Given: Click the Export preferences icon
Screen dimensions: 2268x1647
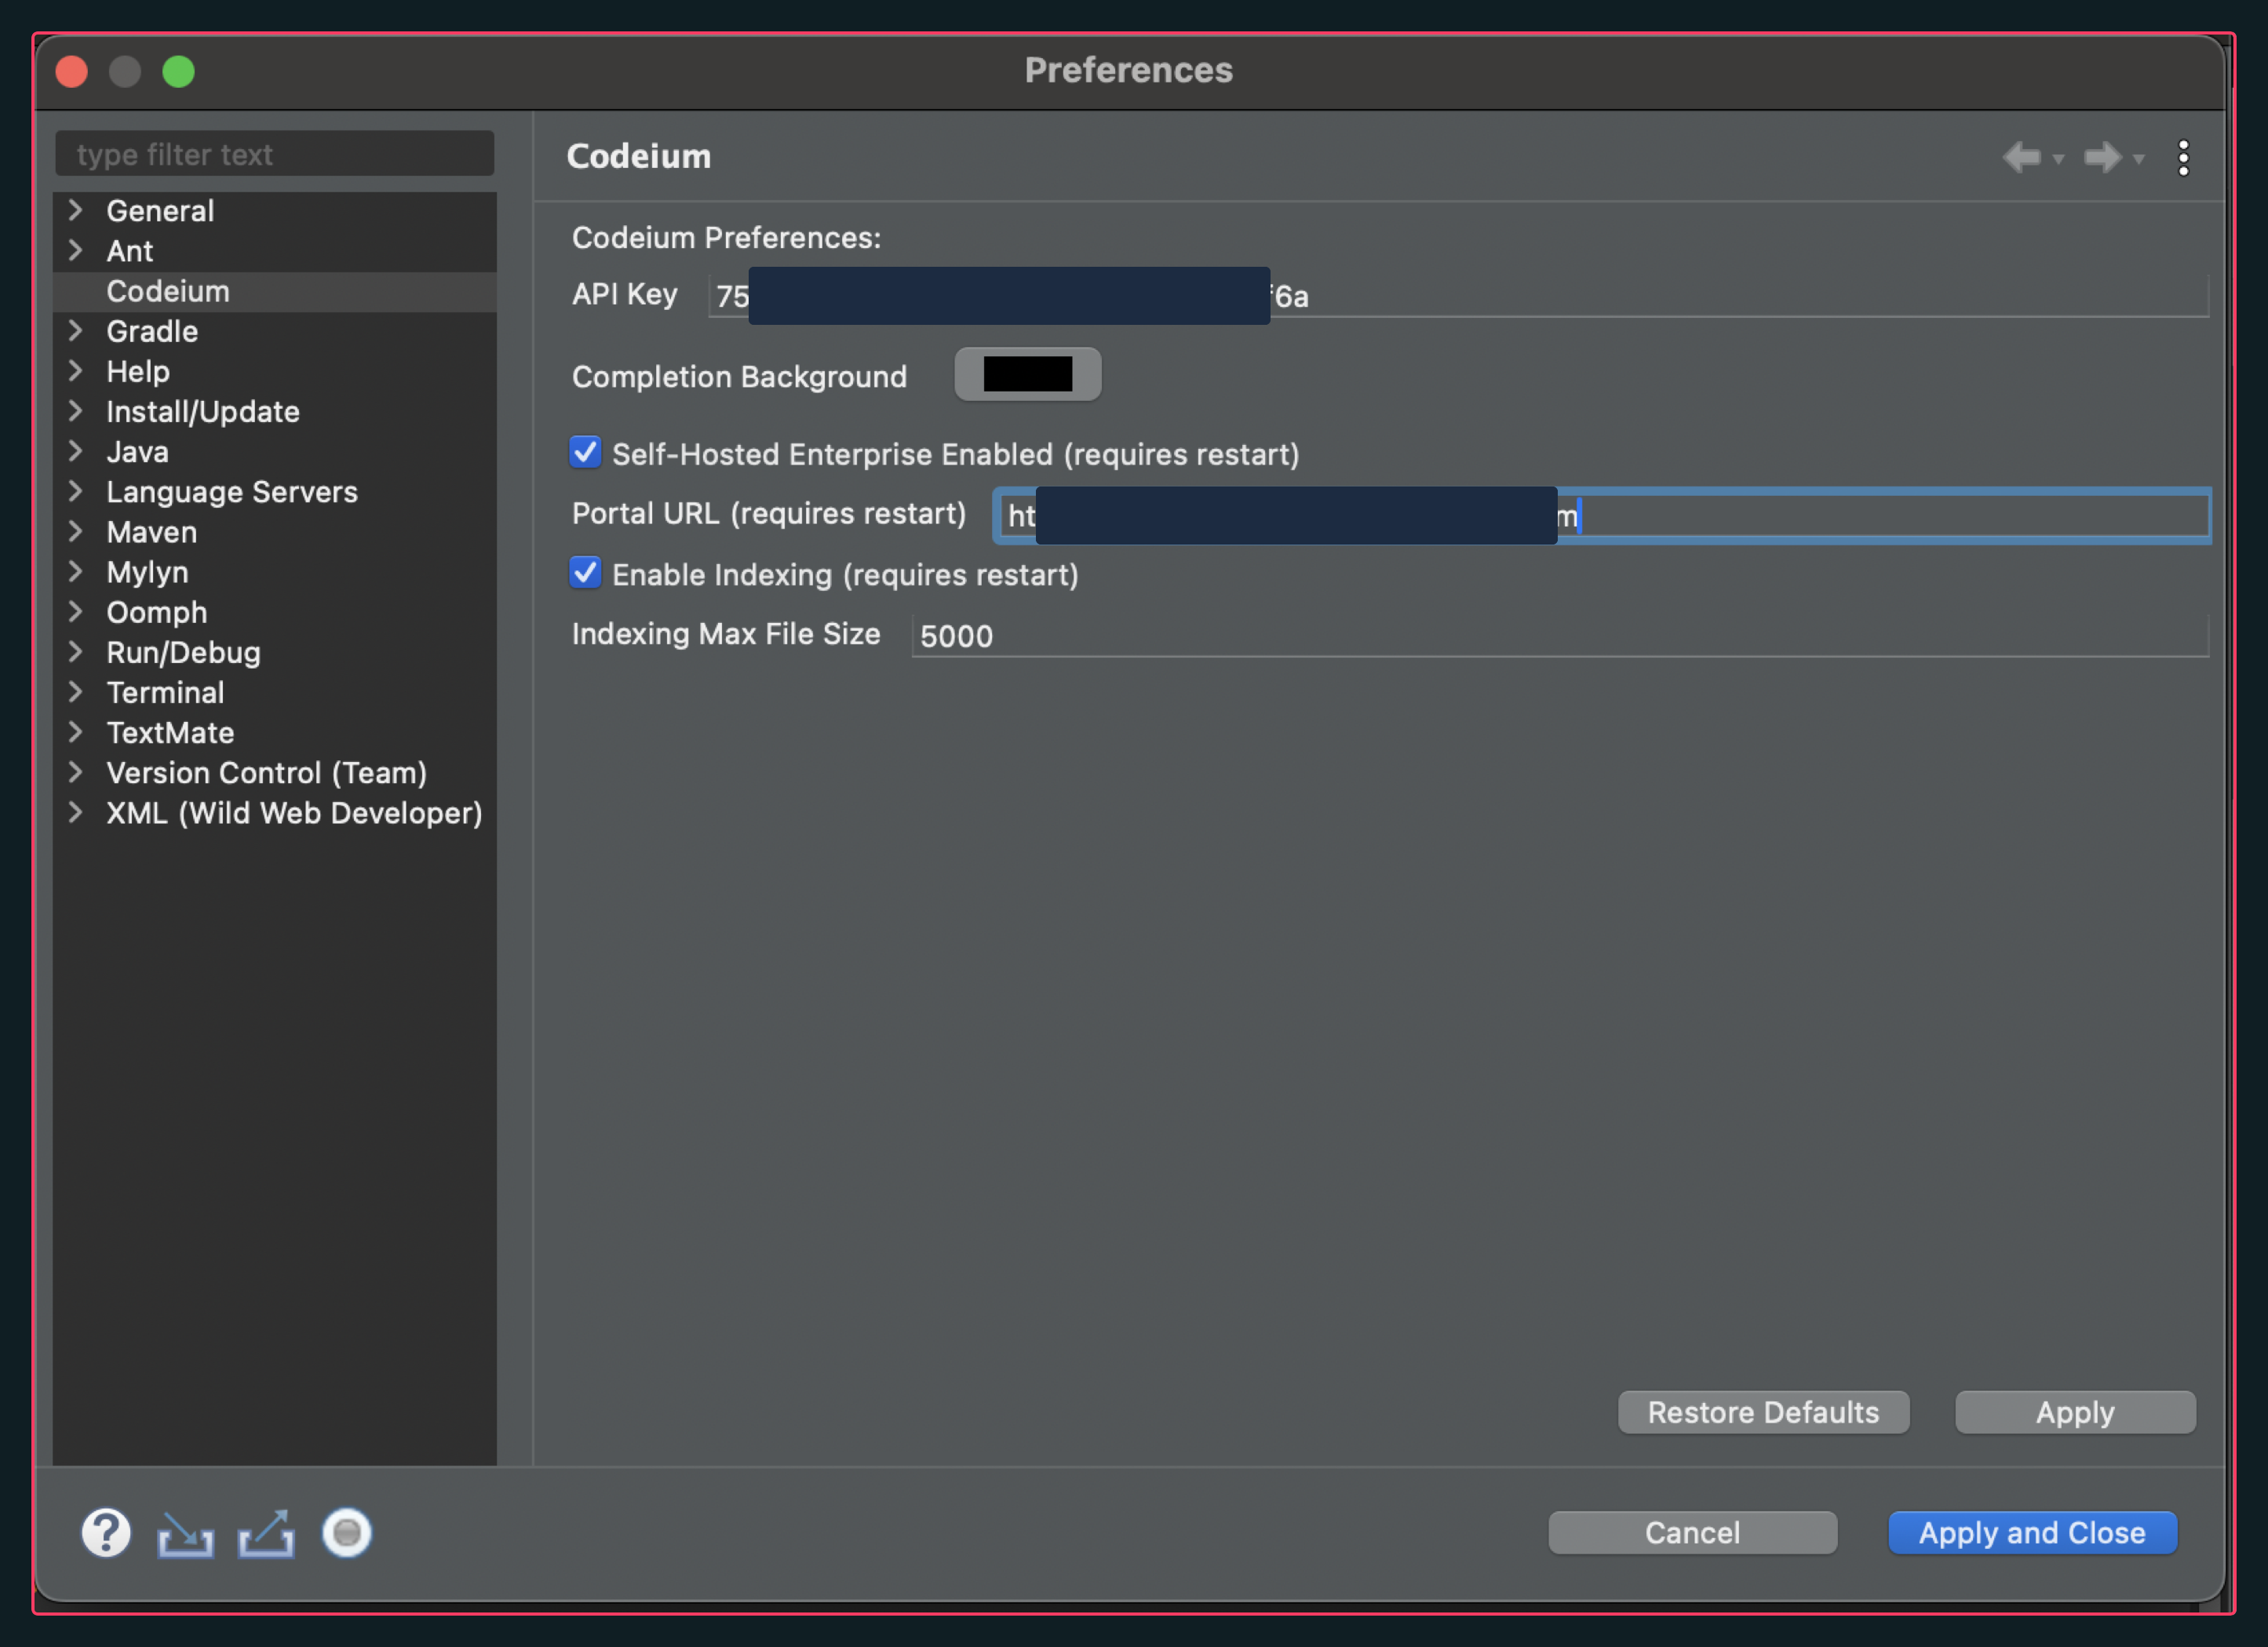Looking at the screenshot, I should coord(266,1534).
